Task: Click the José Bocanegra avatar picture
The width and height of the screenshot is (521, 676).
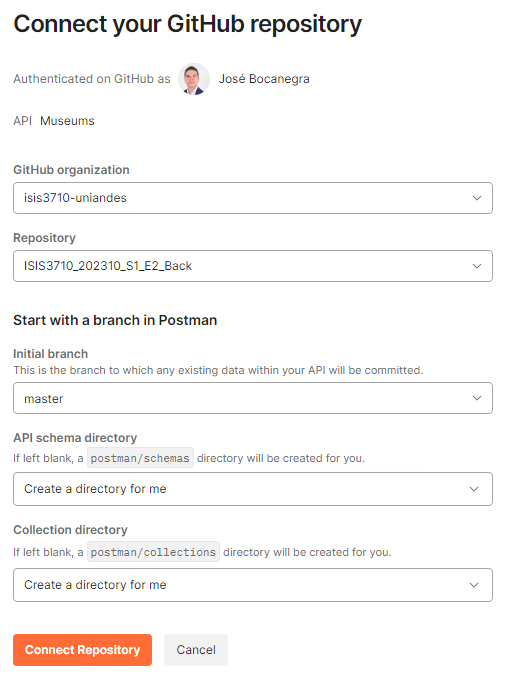Action: [x=194, y=79]
